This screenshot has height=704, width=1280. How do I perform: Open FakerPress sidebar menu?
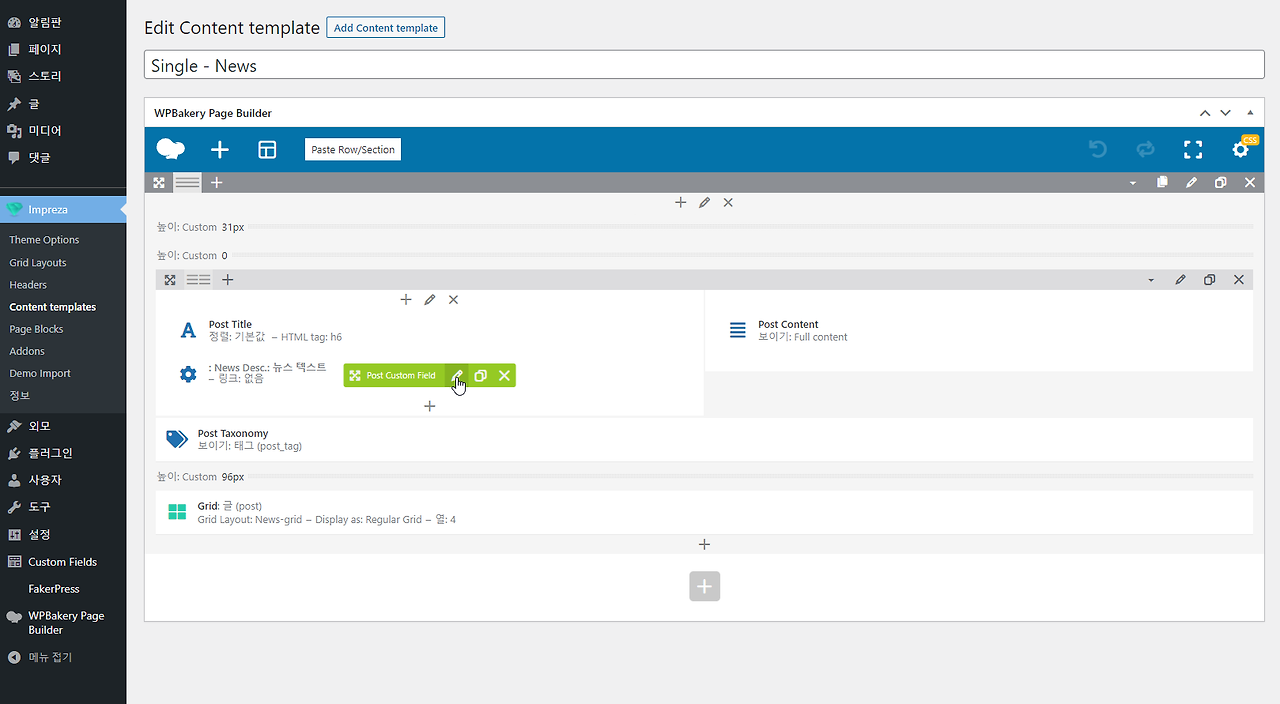63,589
